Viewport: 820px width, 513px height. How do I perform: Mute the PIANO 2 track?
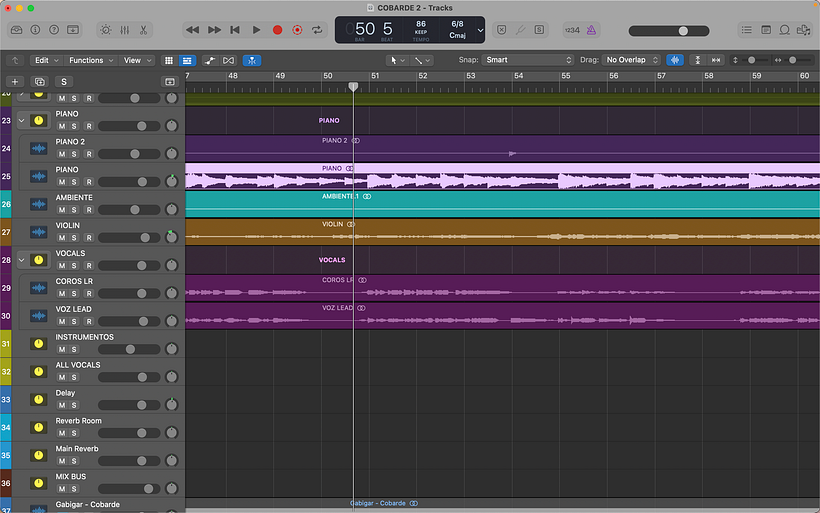[62, 154]
